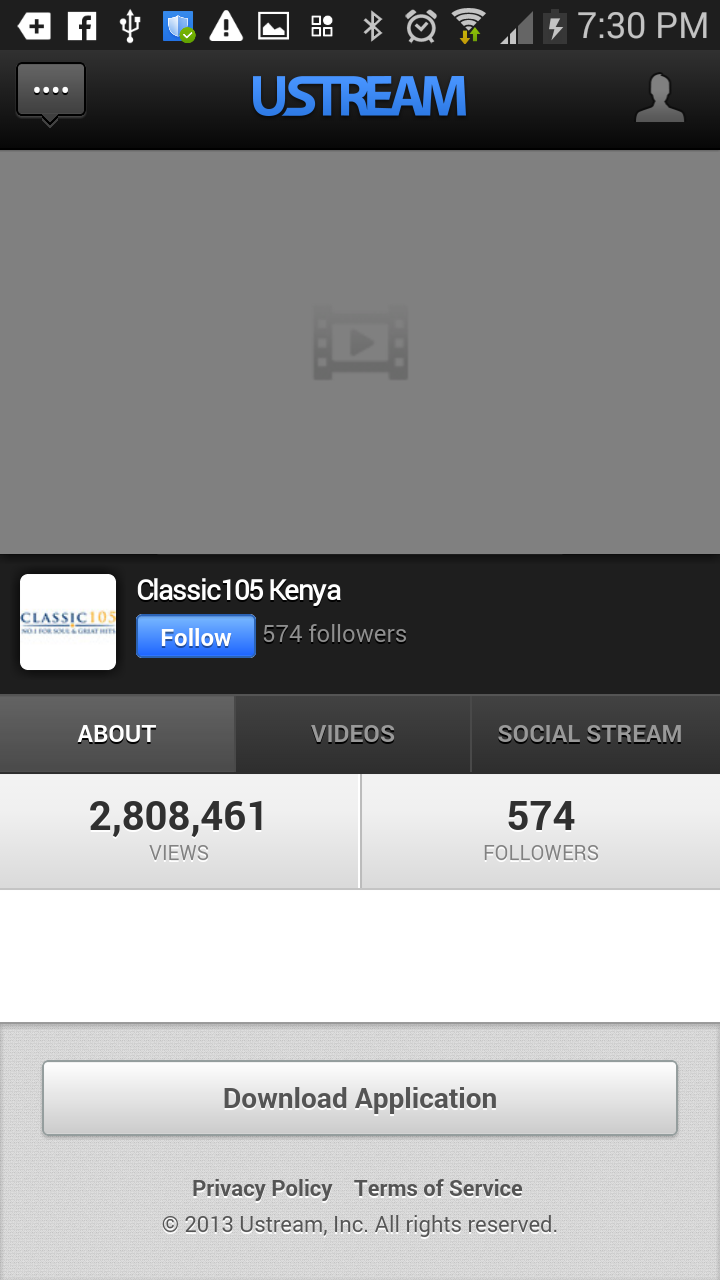
Task: Open the chat bubble menu icon
Action: [x=51, y=94]
